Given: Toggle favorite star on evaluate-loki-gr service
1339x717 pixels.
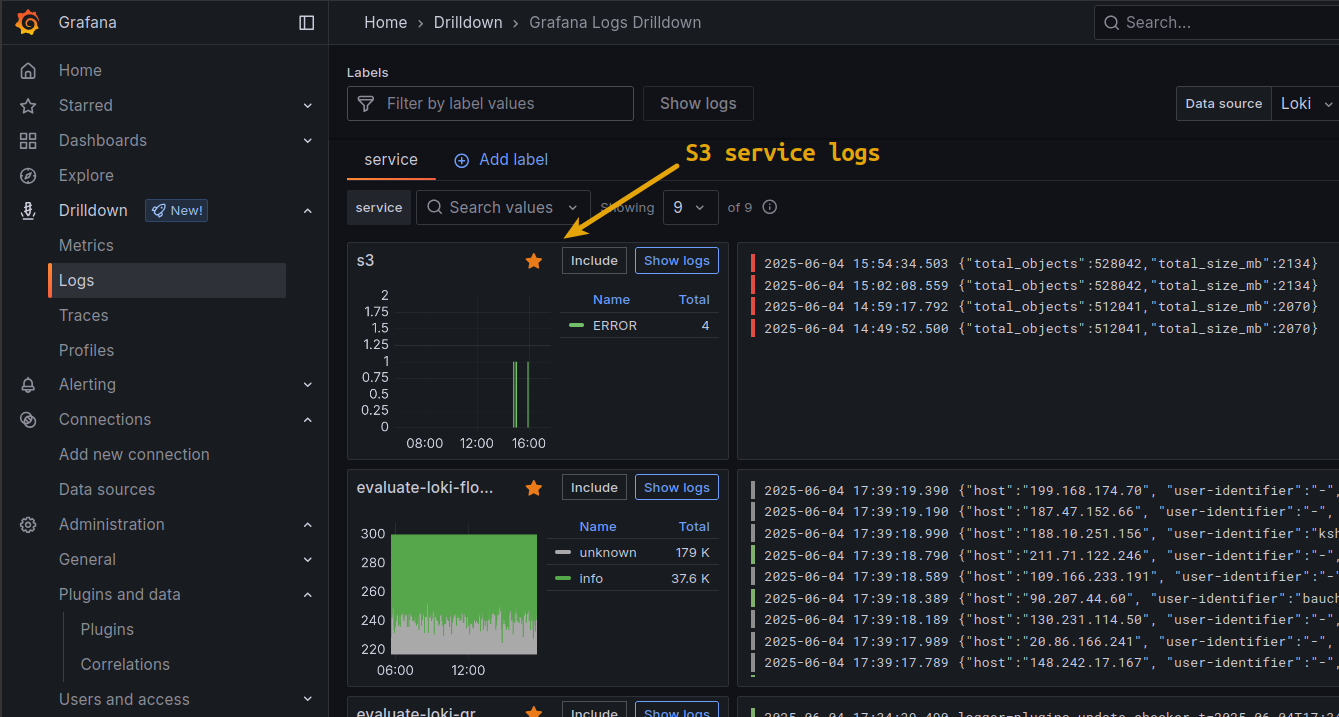Looking at the screenshot, I should click(534, 712).
